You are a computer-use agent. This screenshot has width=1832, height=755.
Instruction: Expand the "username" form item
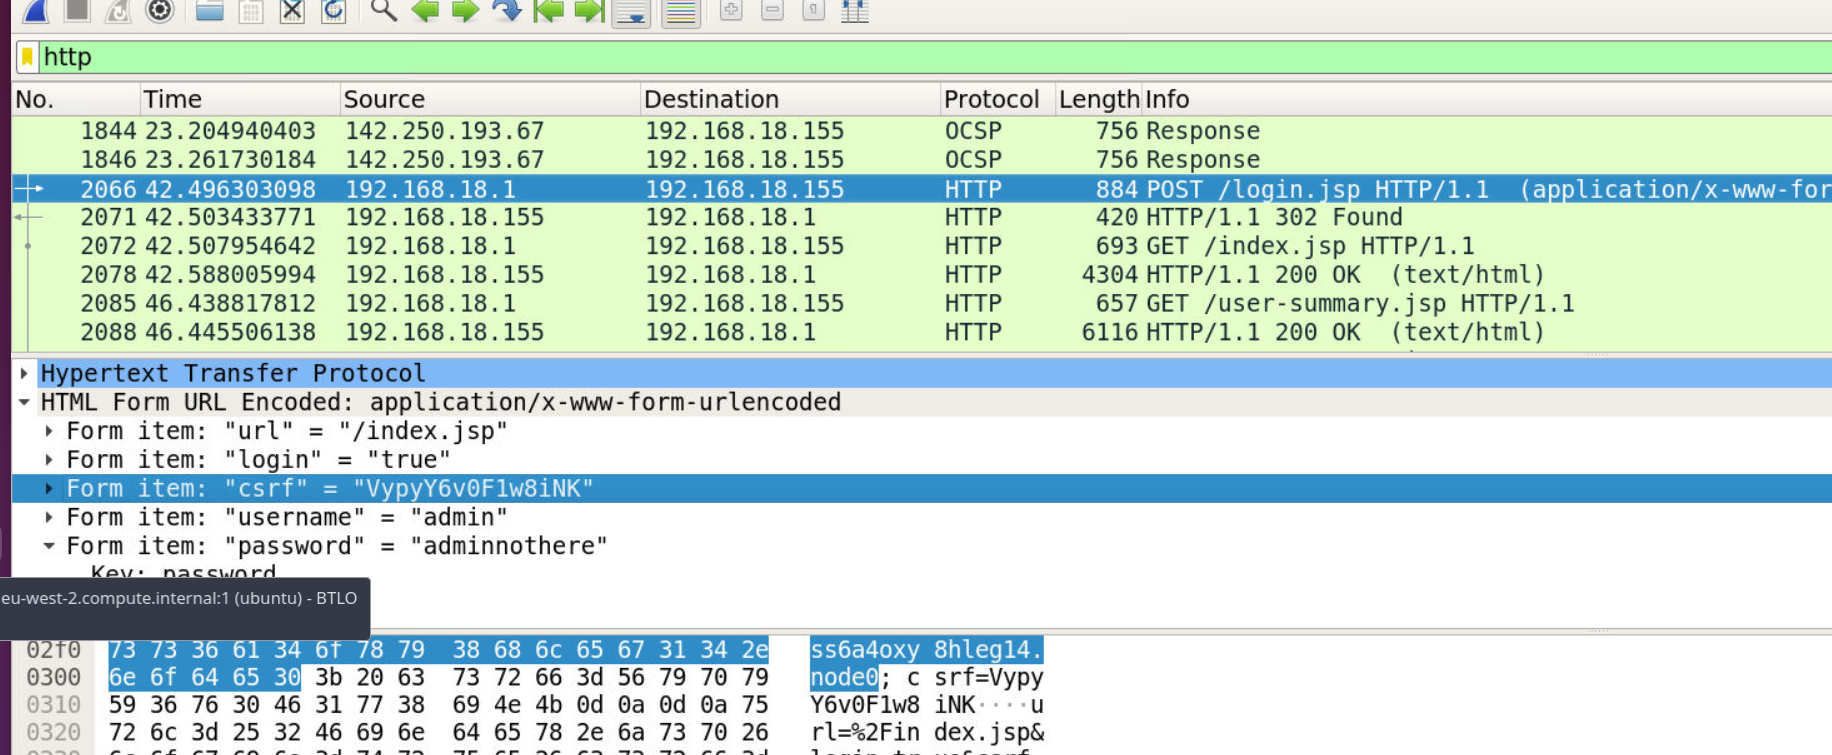[49, 517]
